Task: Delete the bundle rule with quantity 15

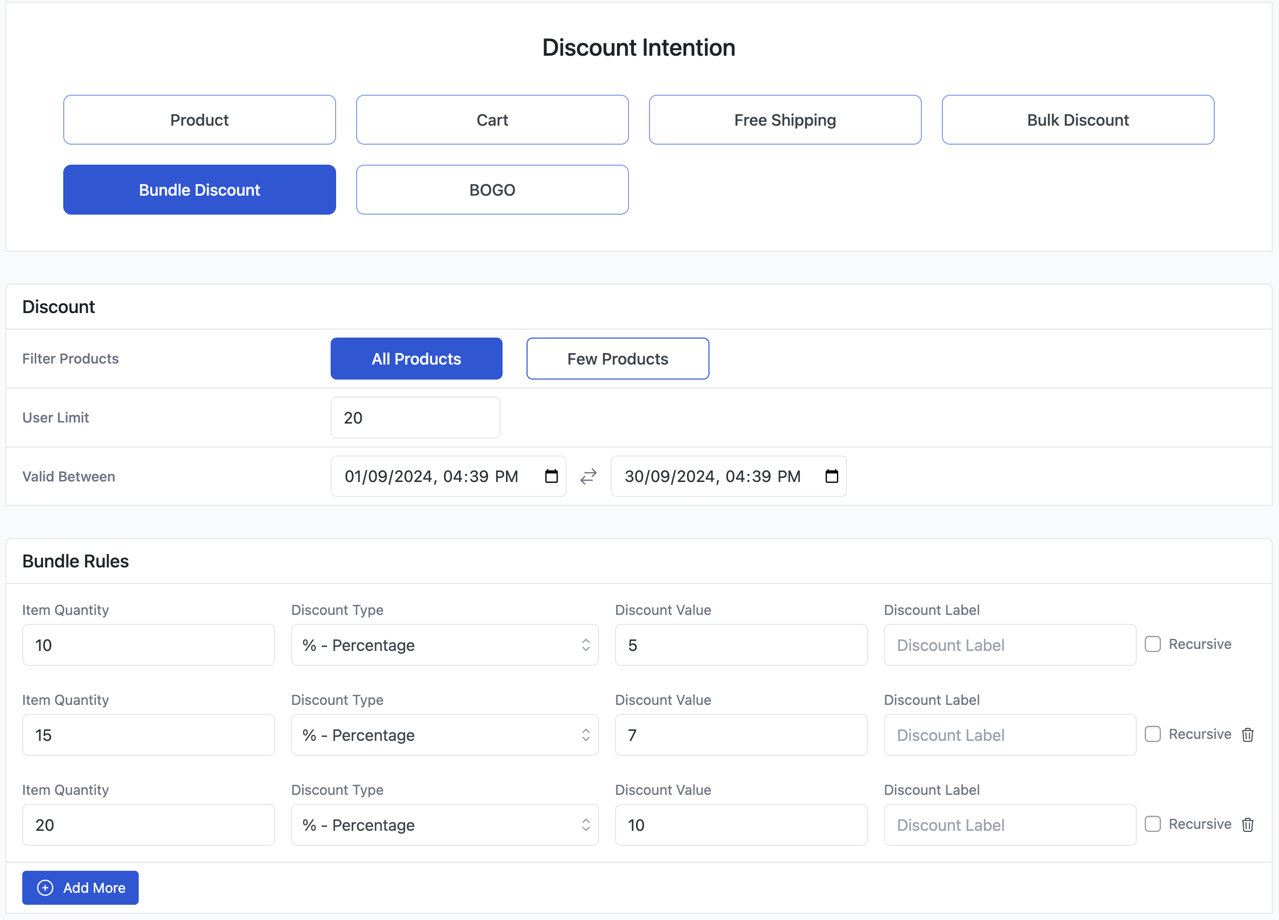Action: pyautogui.click(x=1247, y=735)
